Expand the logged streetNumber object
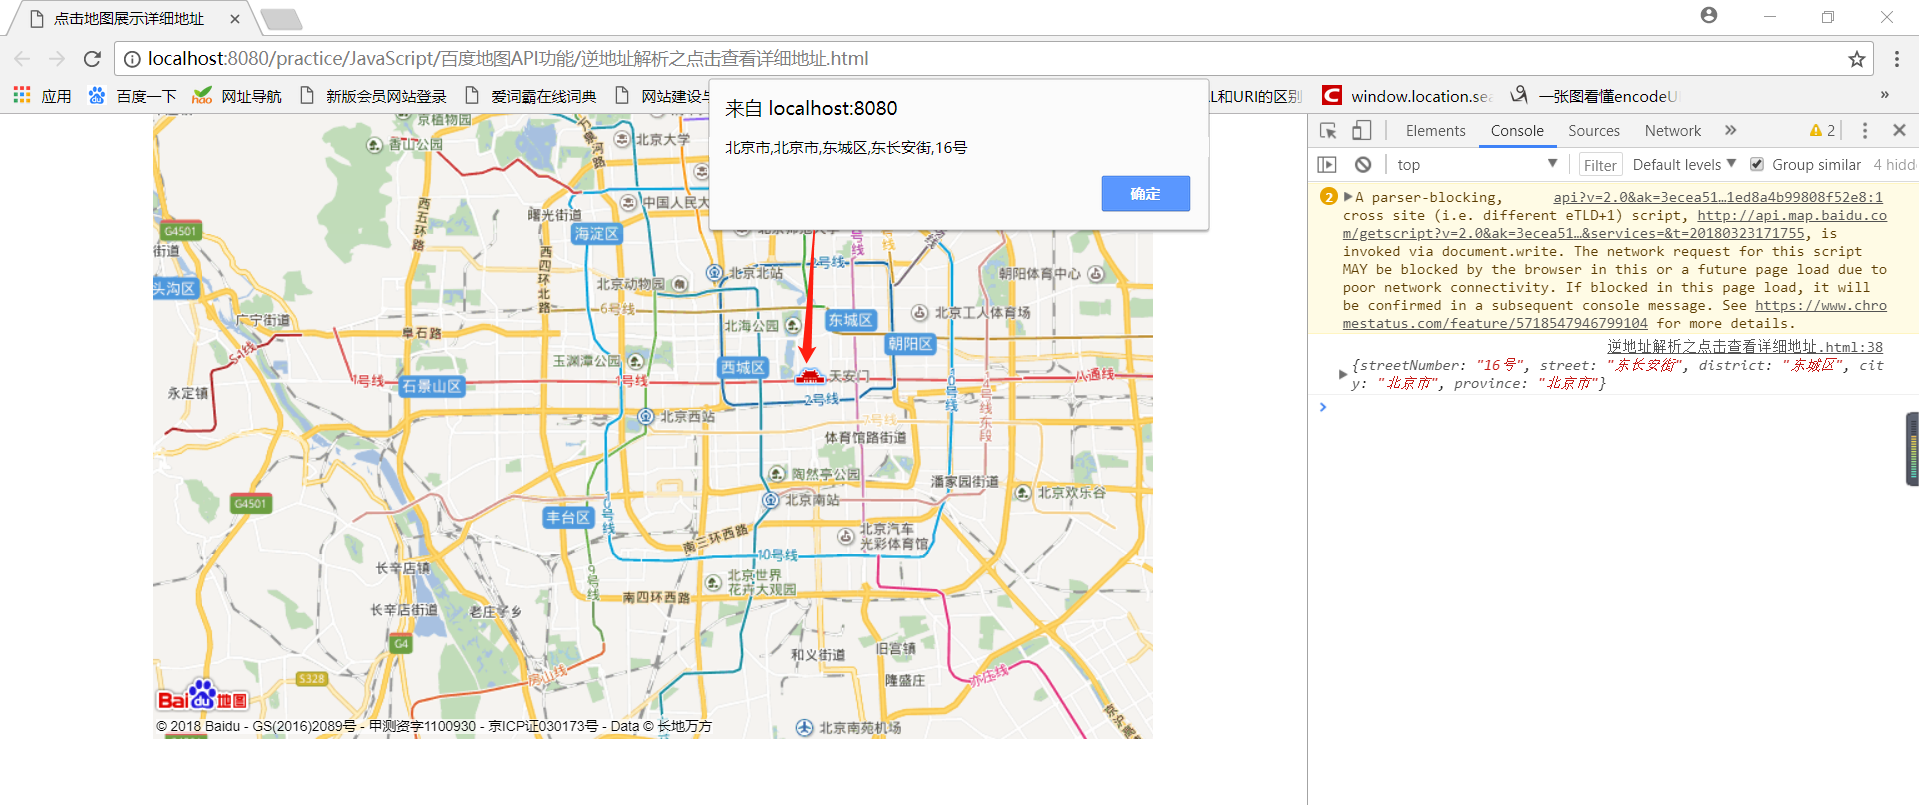Screen dimensions: 1919x805 click(1343, 374)
